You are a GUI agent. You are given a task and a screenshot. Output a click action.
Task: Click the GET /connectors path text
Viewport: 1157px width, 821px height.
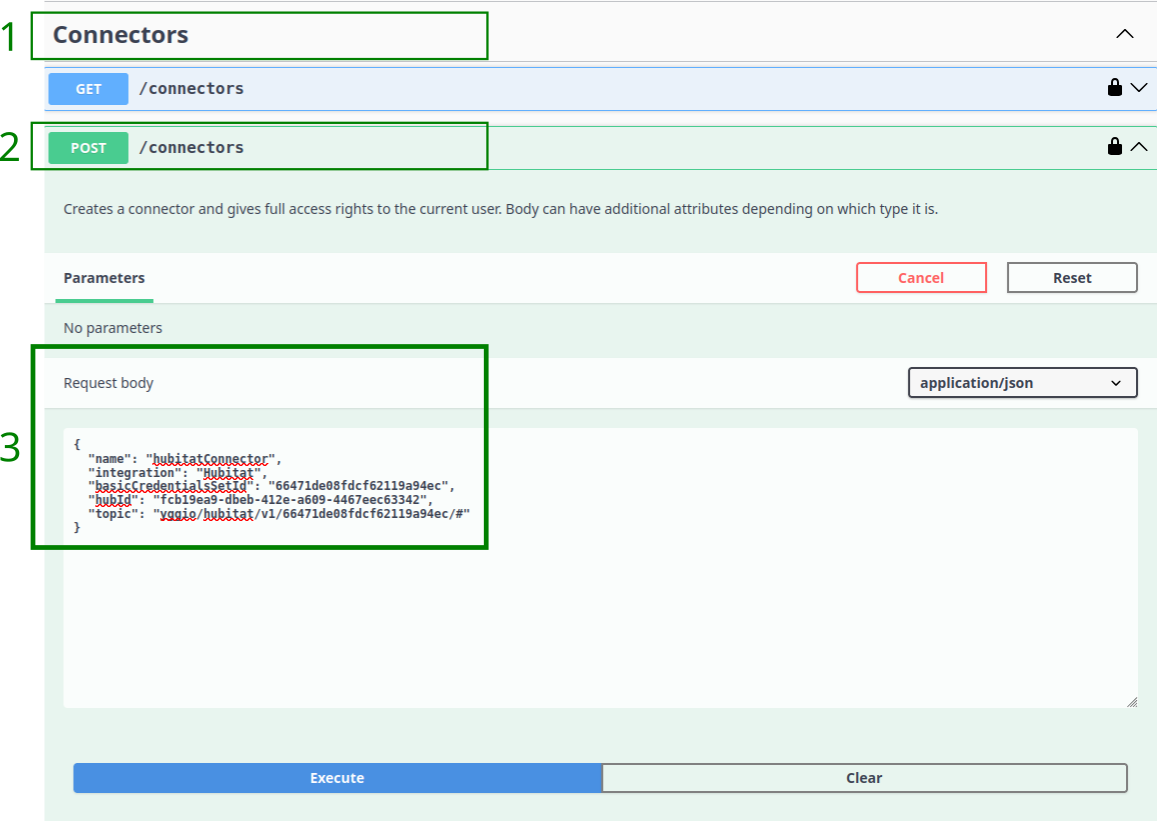pos(191,88)
